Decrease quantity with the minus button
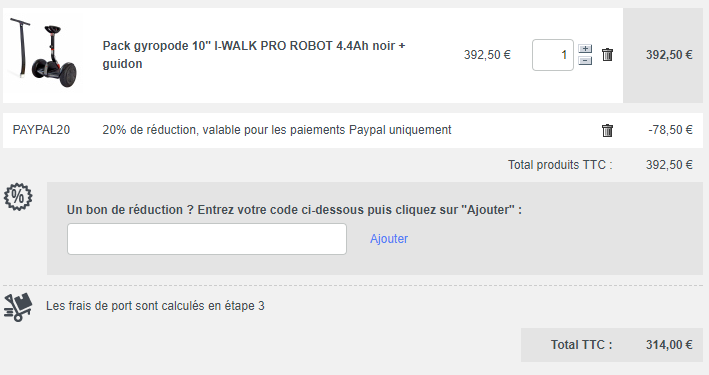709x375 pixels. 585,61
